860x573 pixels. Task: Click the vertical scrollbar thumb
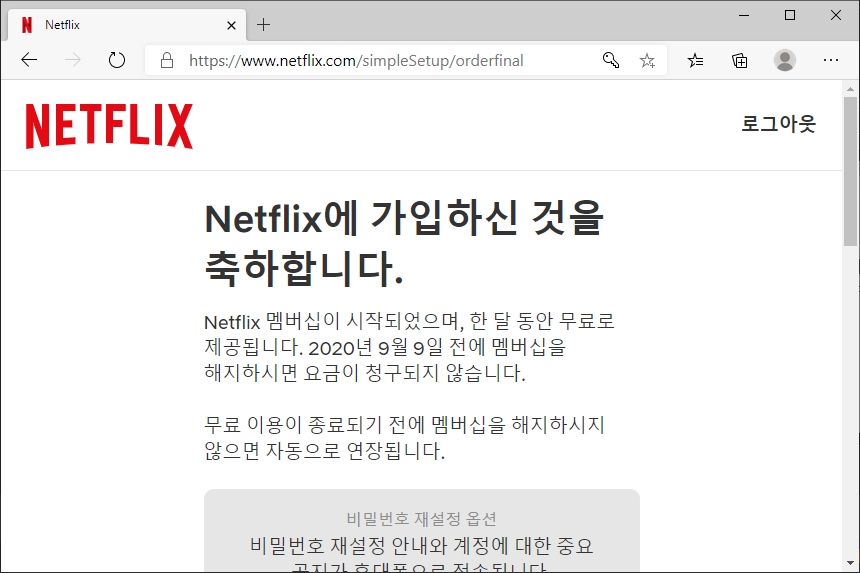(850, 172)
